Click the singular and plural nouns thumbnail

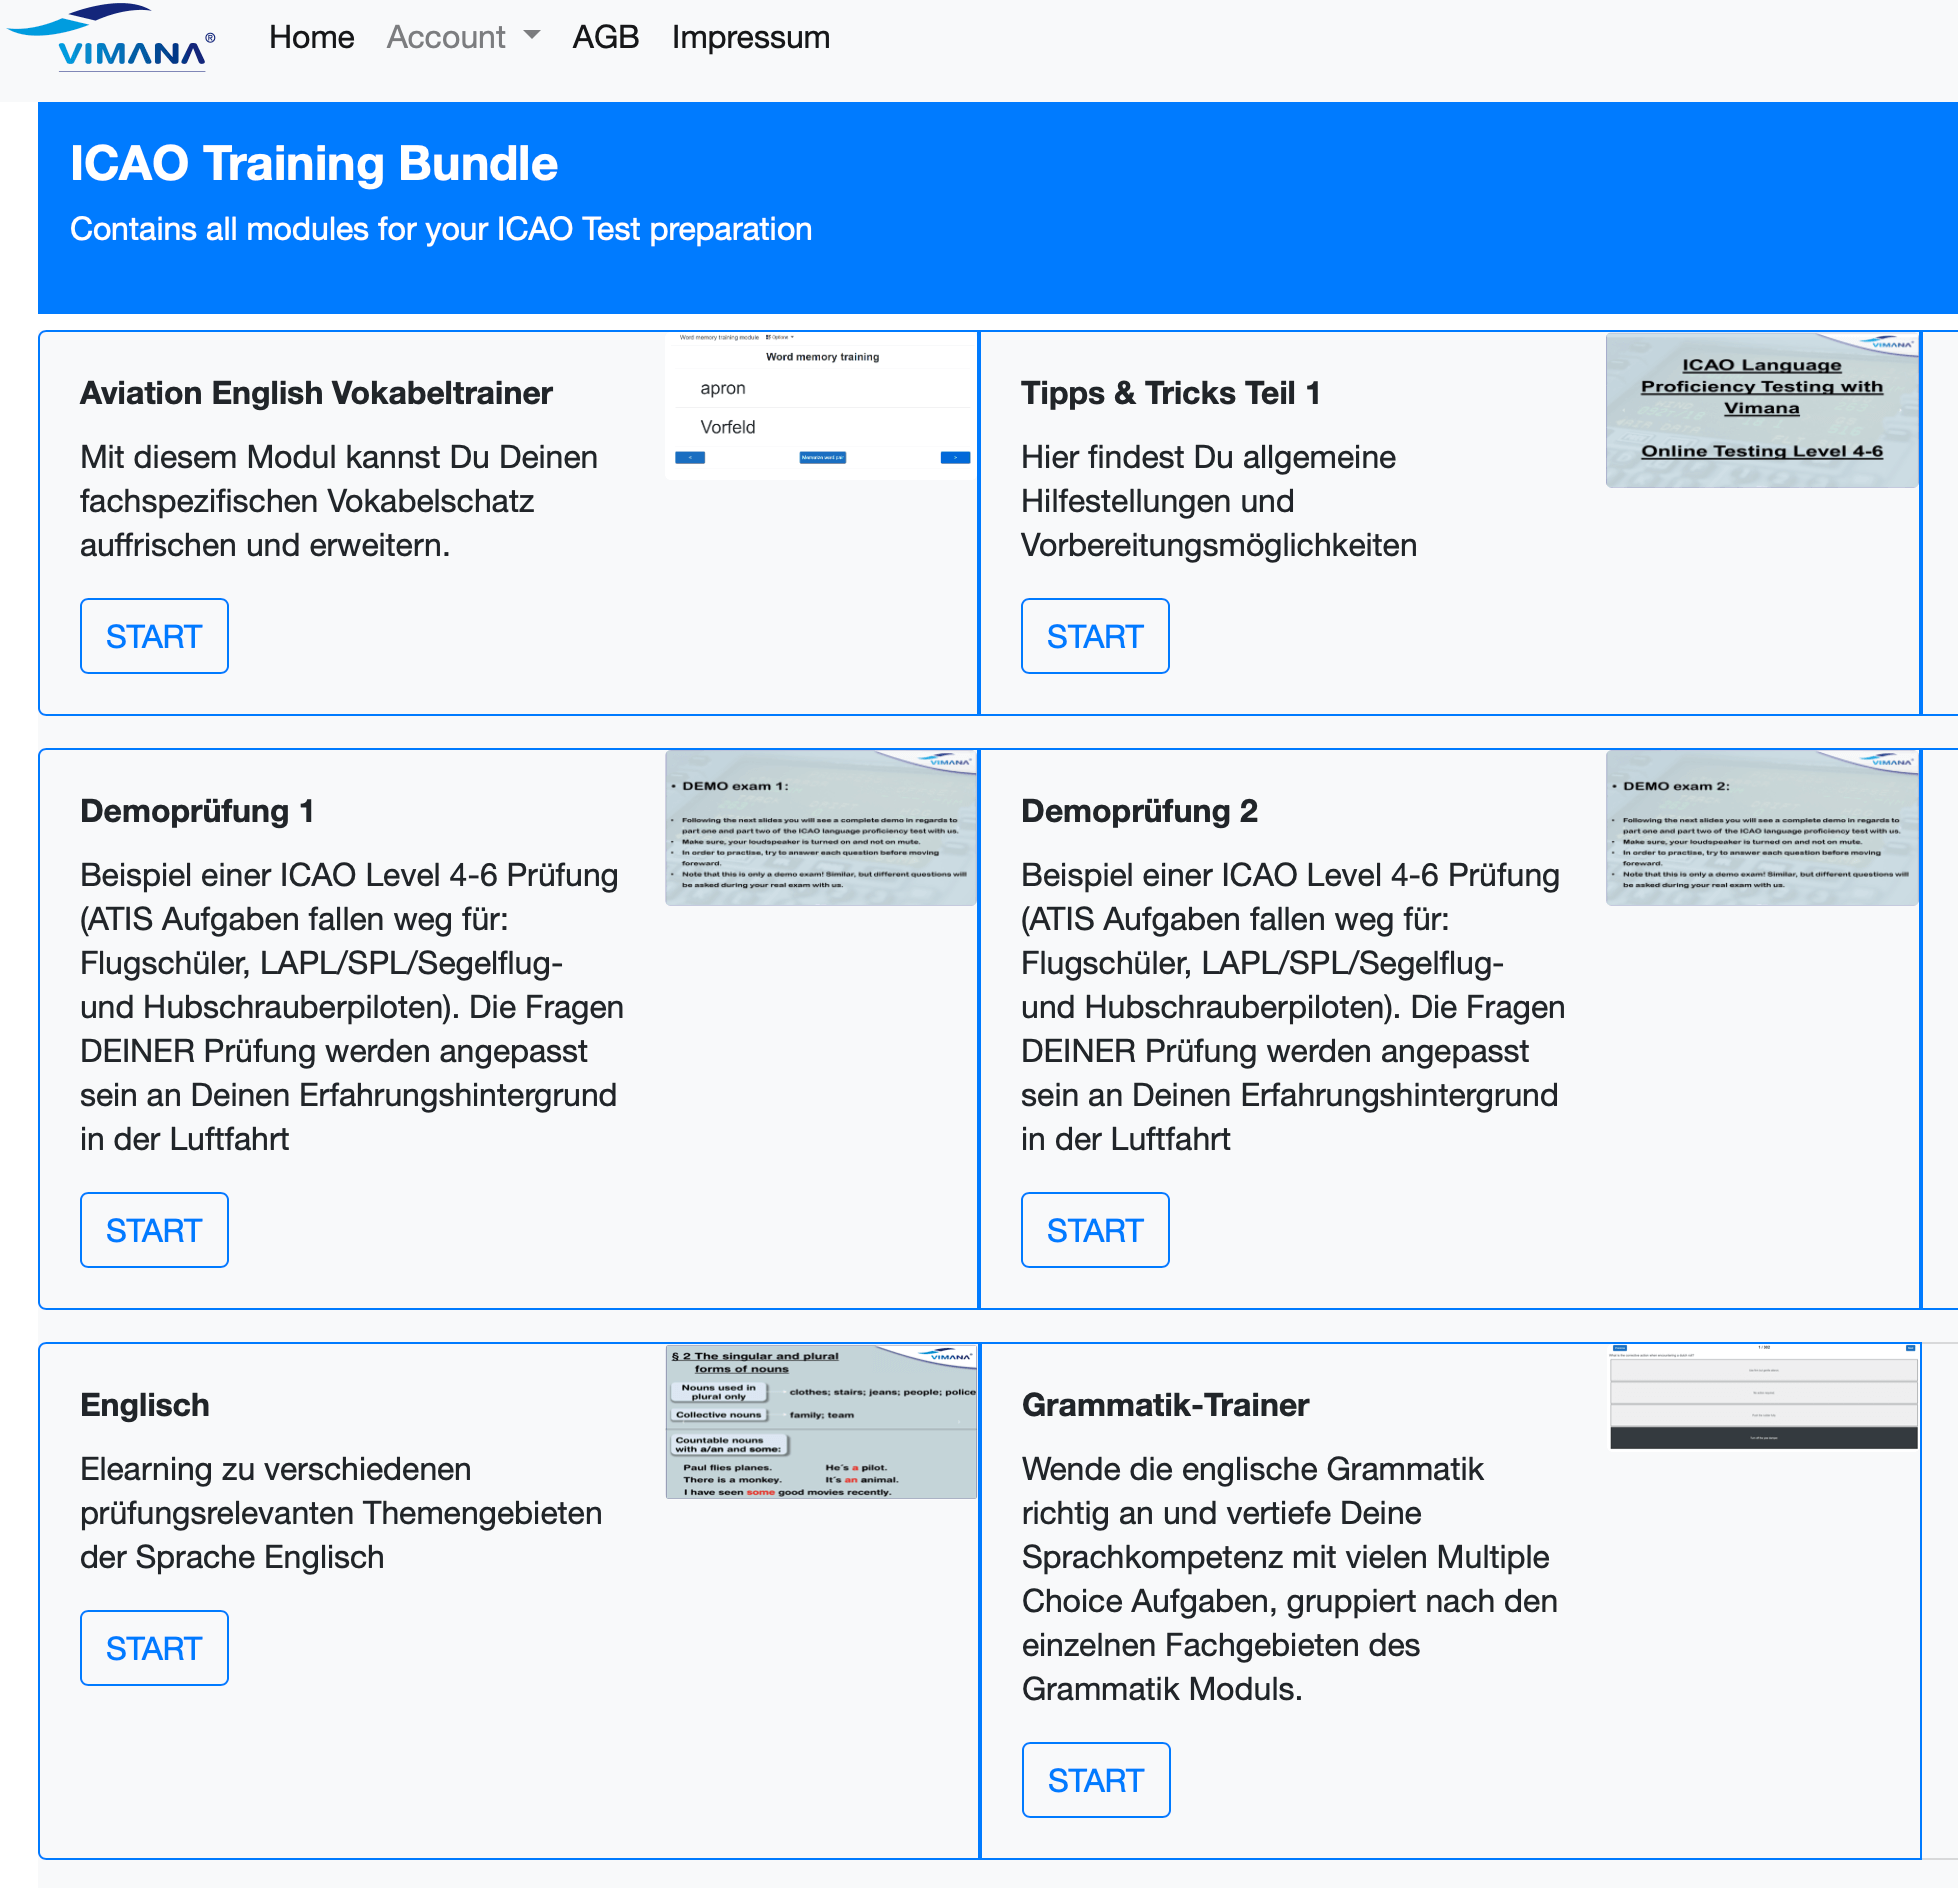click(821, 1421)
